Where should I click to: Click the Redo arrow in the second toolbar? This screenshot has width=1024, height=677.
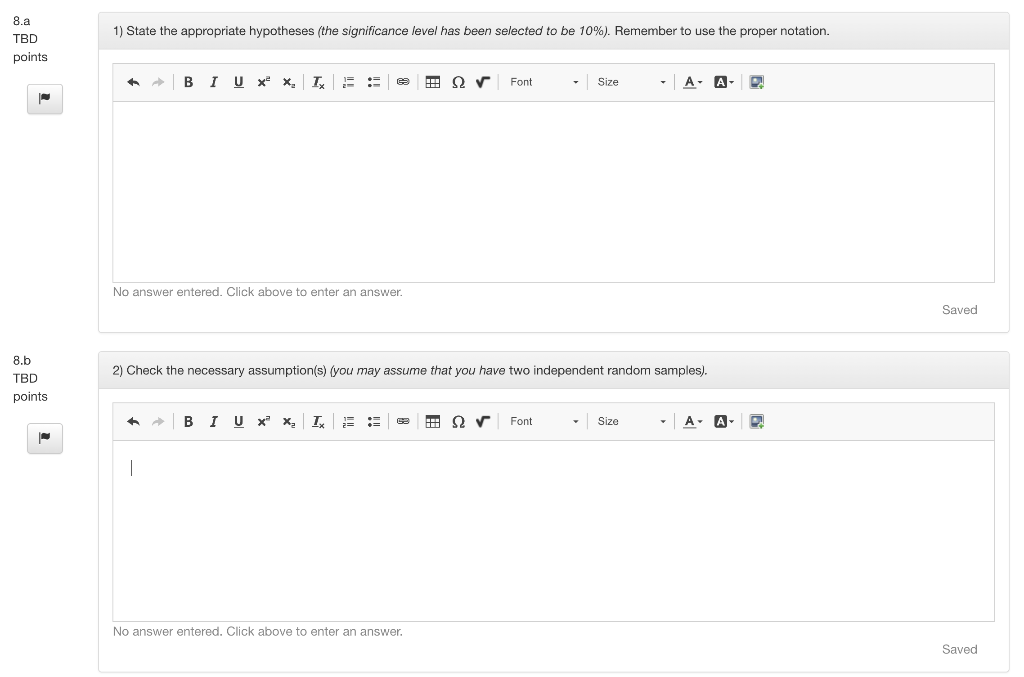pyautogui.click(x=158, y=421)
